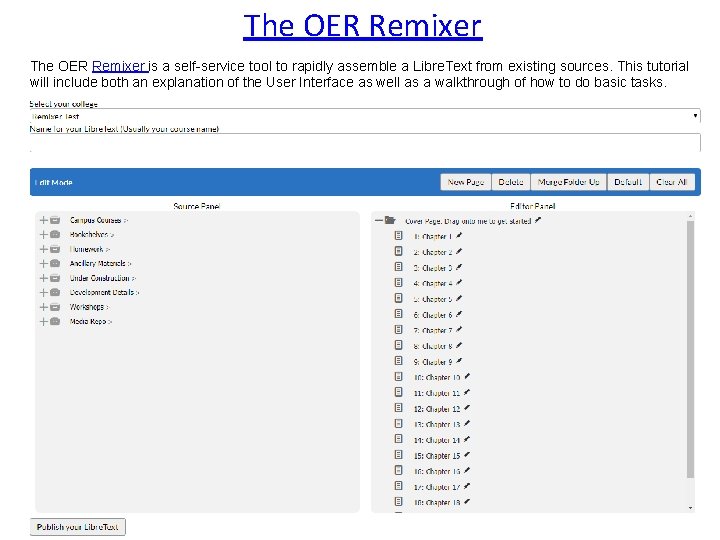
Task: Select the Campus Courses label
Action: coord(96,220)
